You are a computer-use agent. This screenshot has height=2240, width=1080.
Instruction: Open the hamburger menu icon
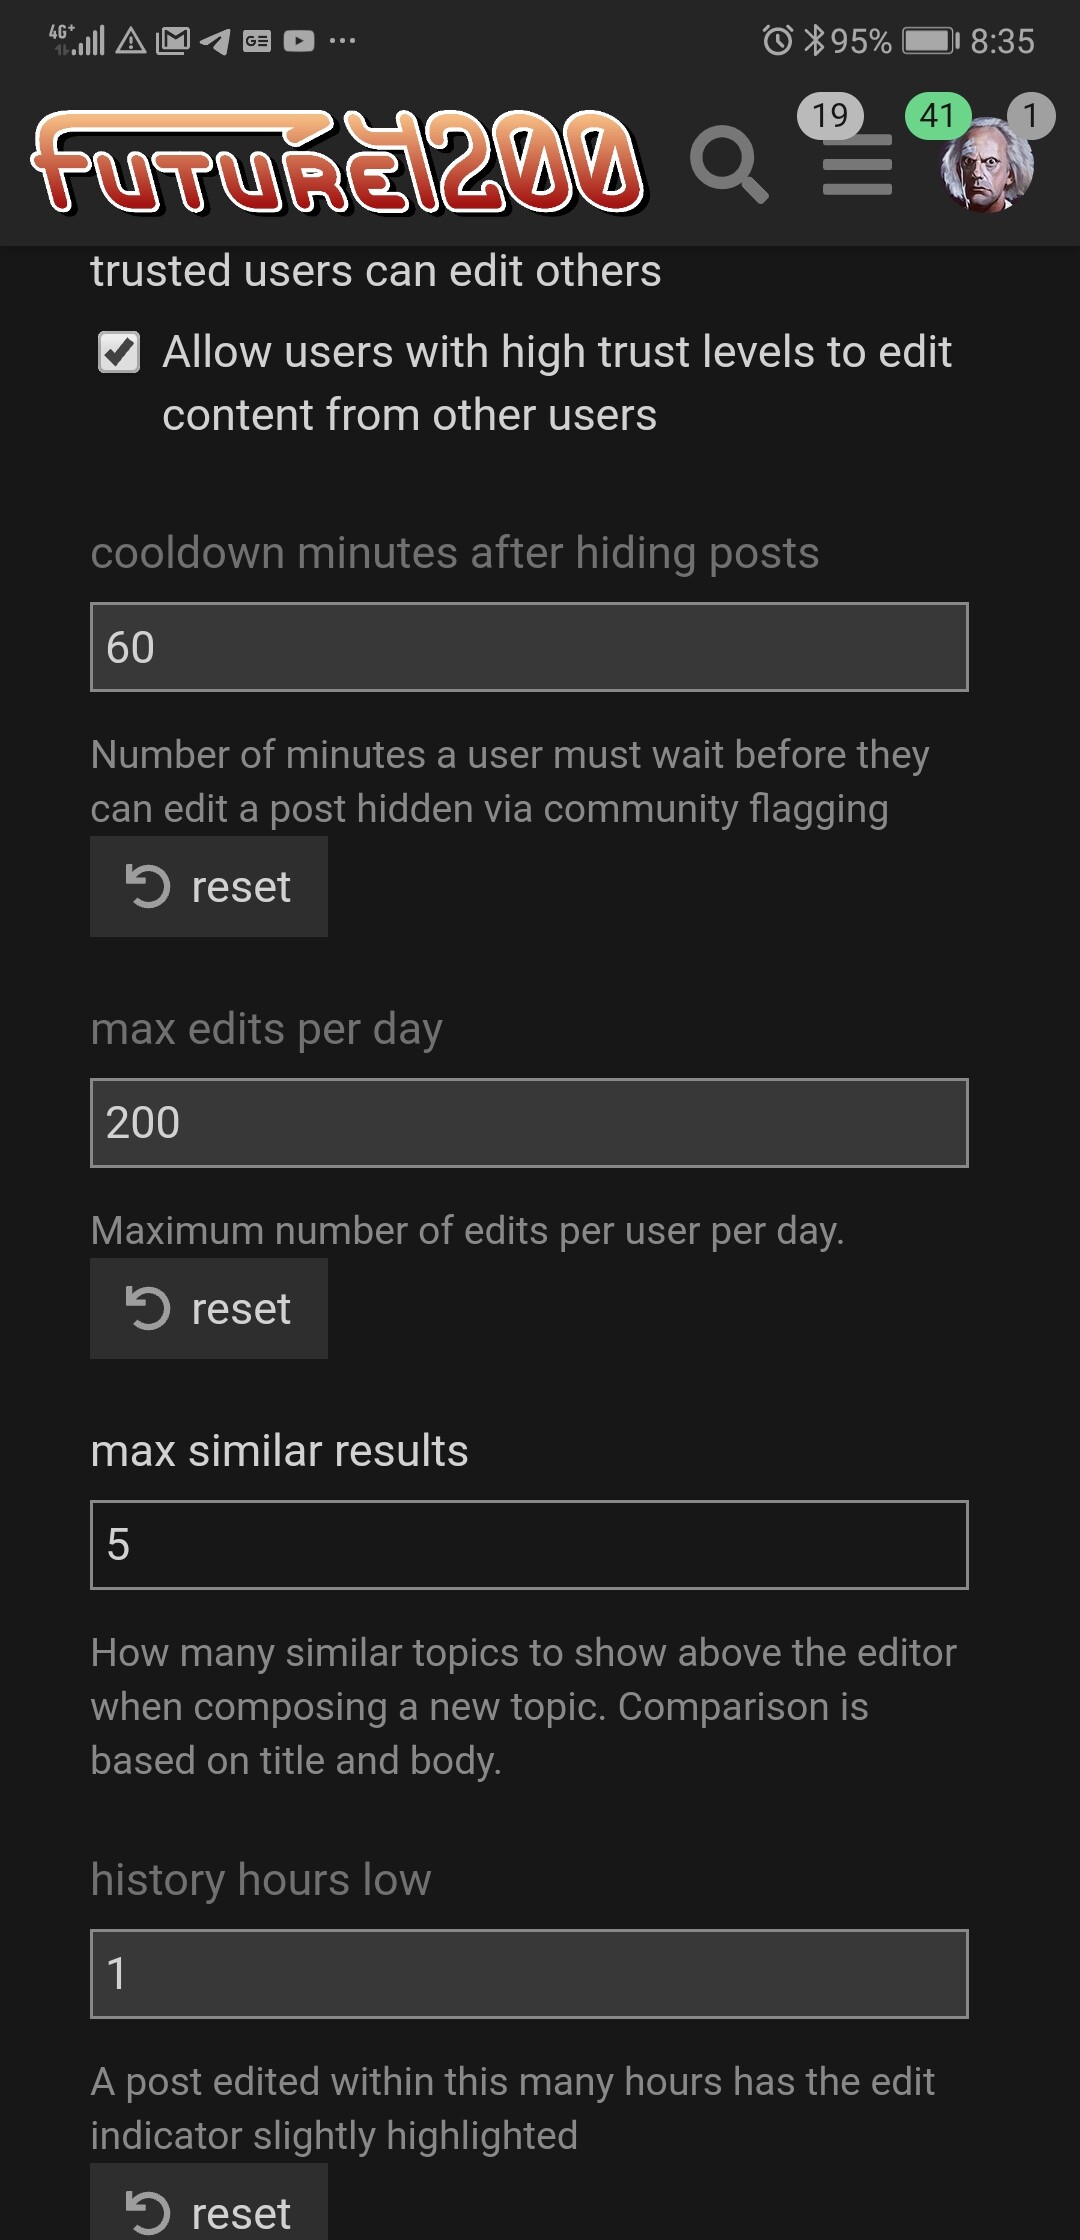tap(857, 166)
